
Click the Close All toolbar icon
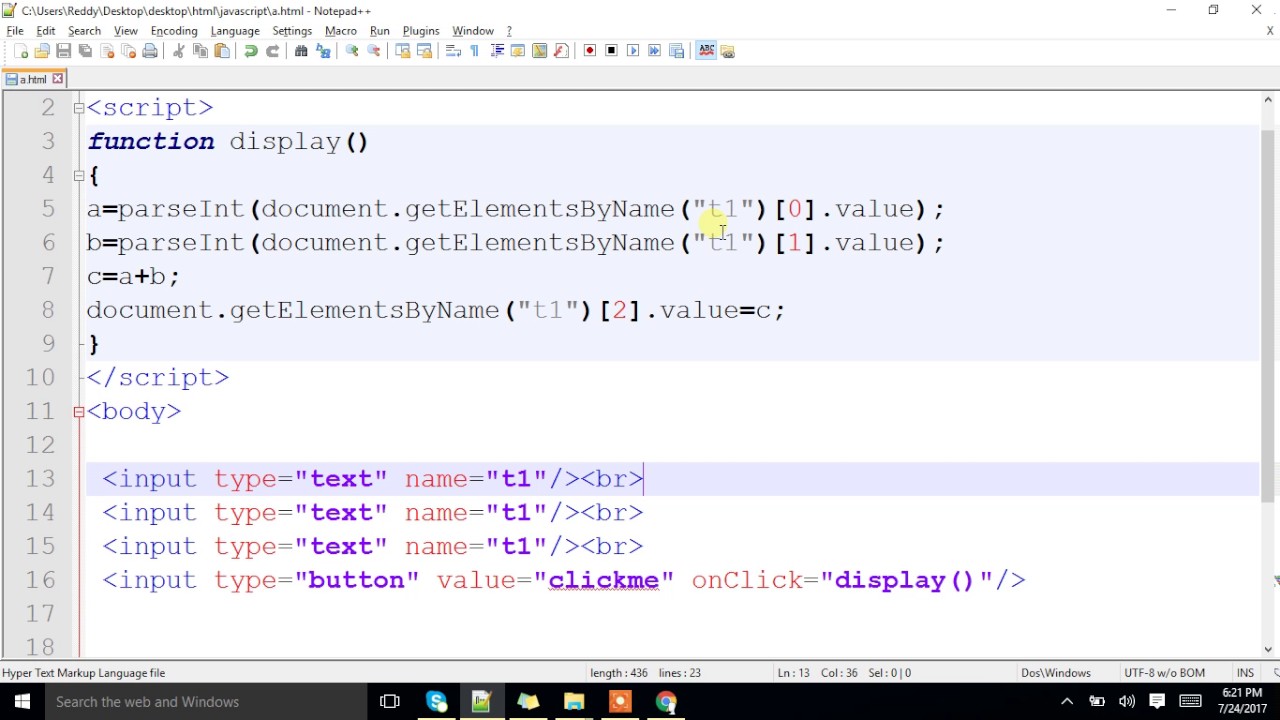click(128, 51)
